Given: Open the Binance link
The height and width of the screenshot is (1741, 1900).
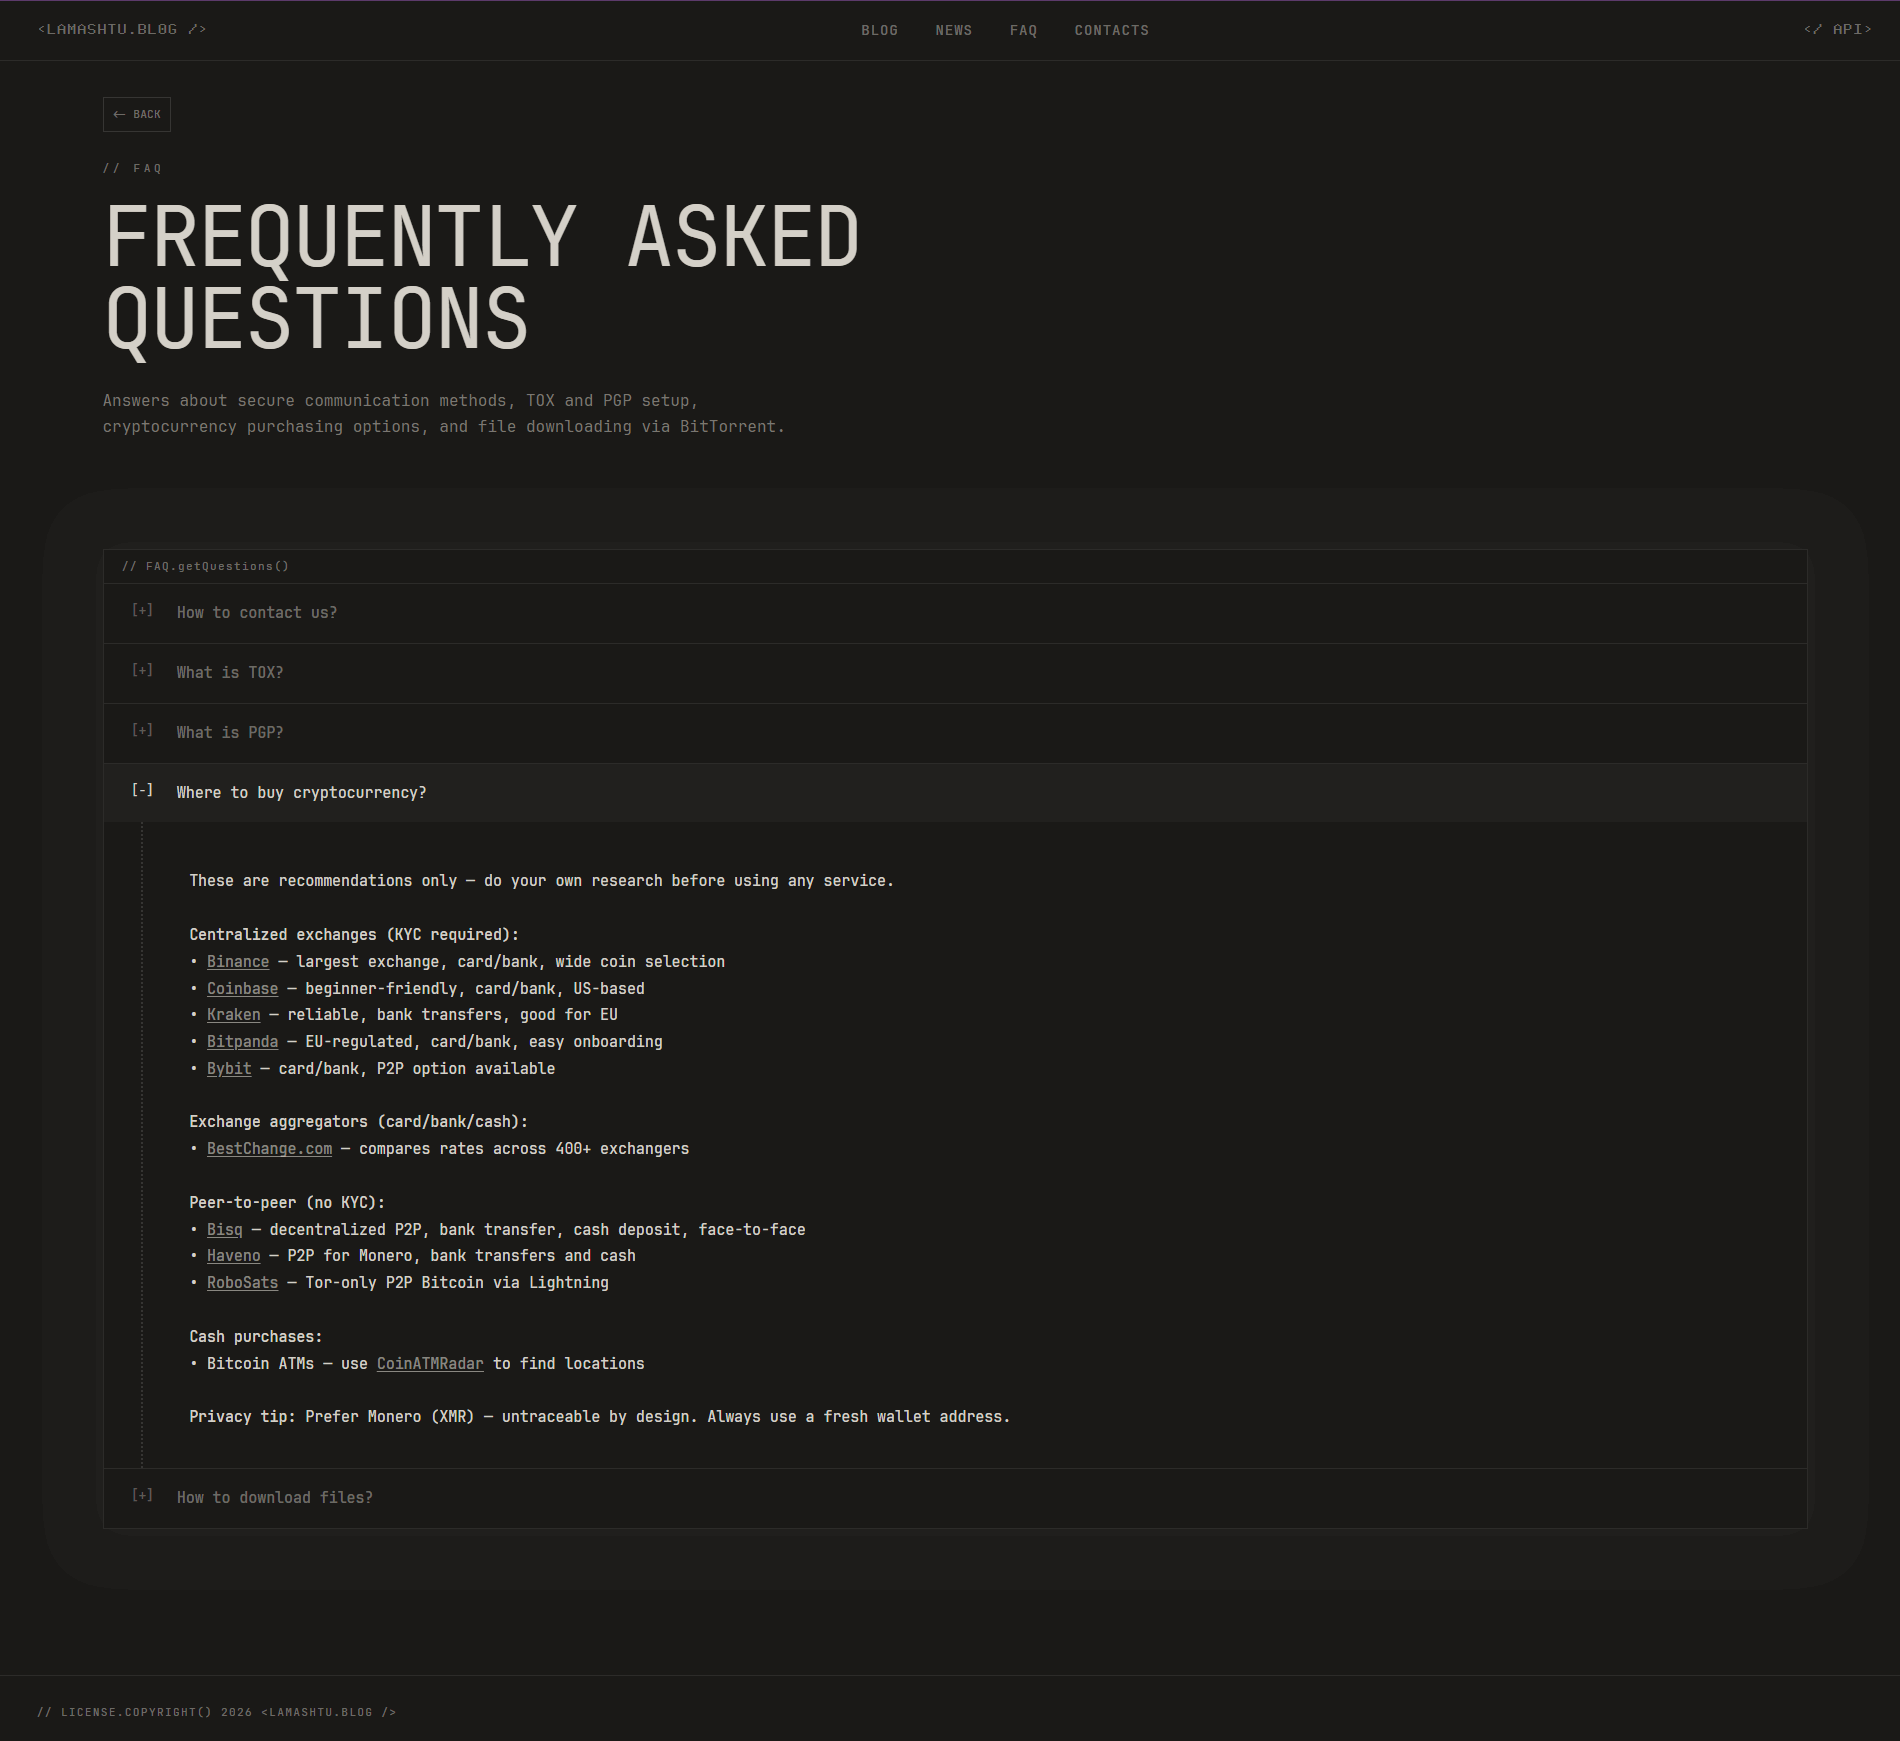Looking at the screenshot, I should pyautogui.click(x=238, y=962).
